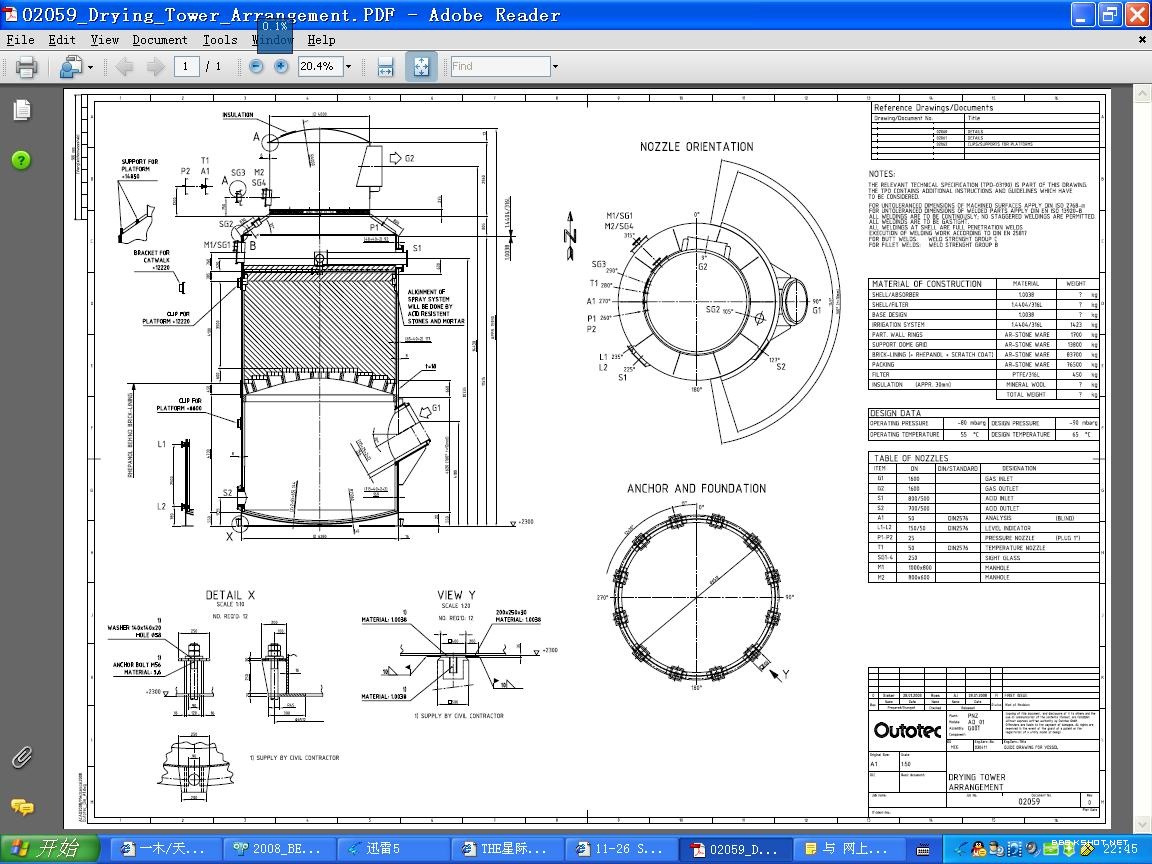Screen dimensions: 1152x864
Task: Click the INSULATION label atop tower drawing
Action: (238, 115)
